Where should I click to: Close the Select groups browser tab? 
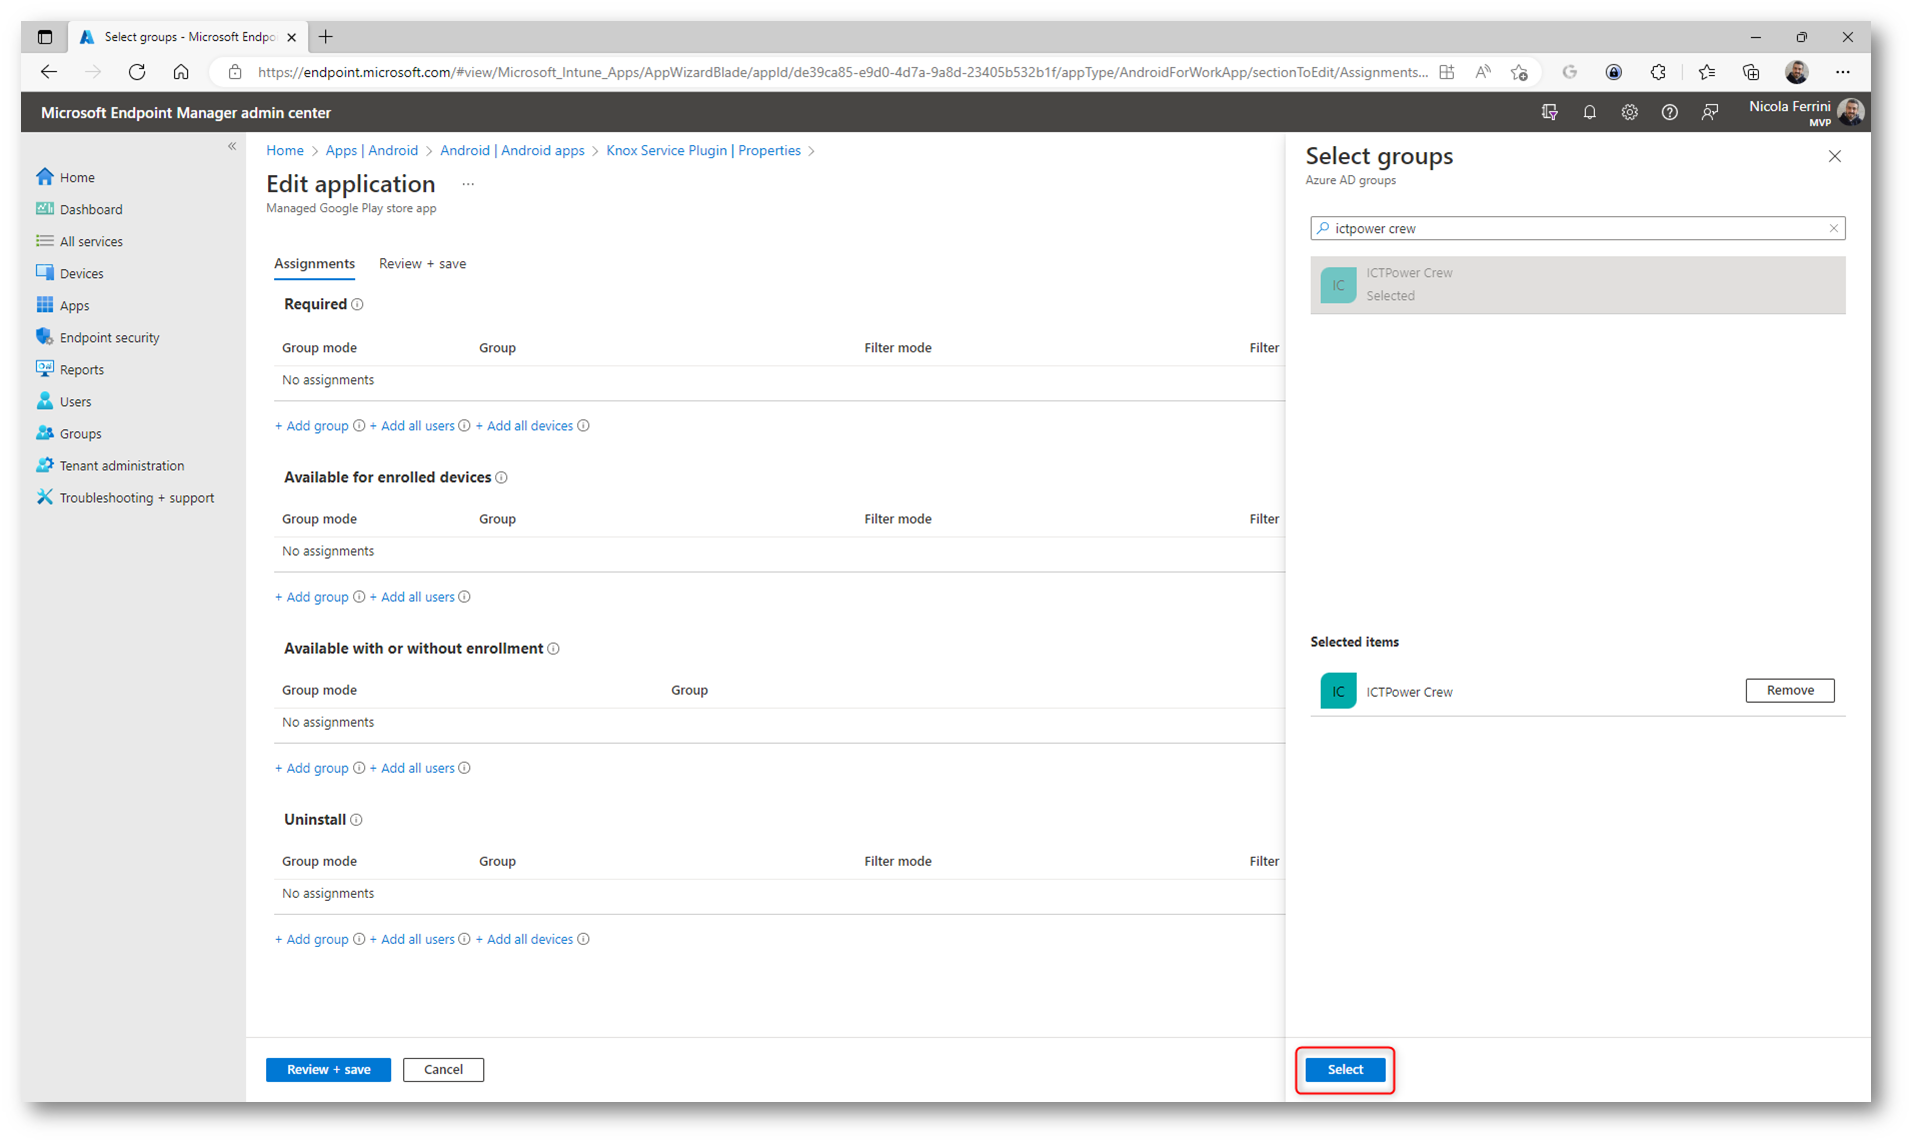click(291, 37)
